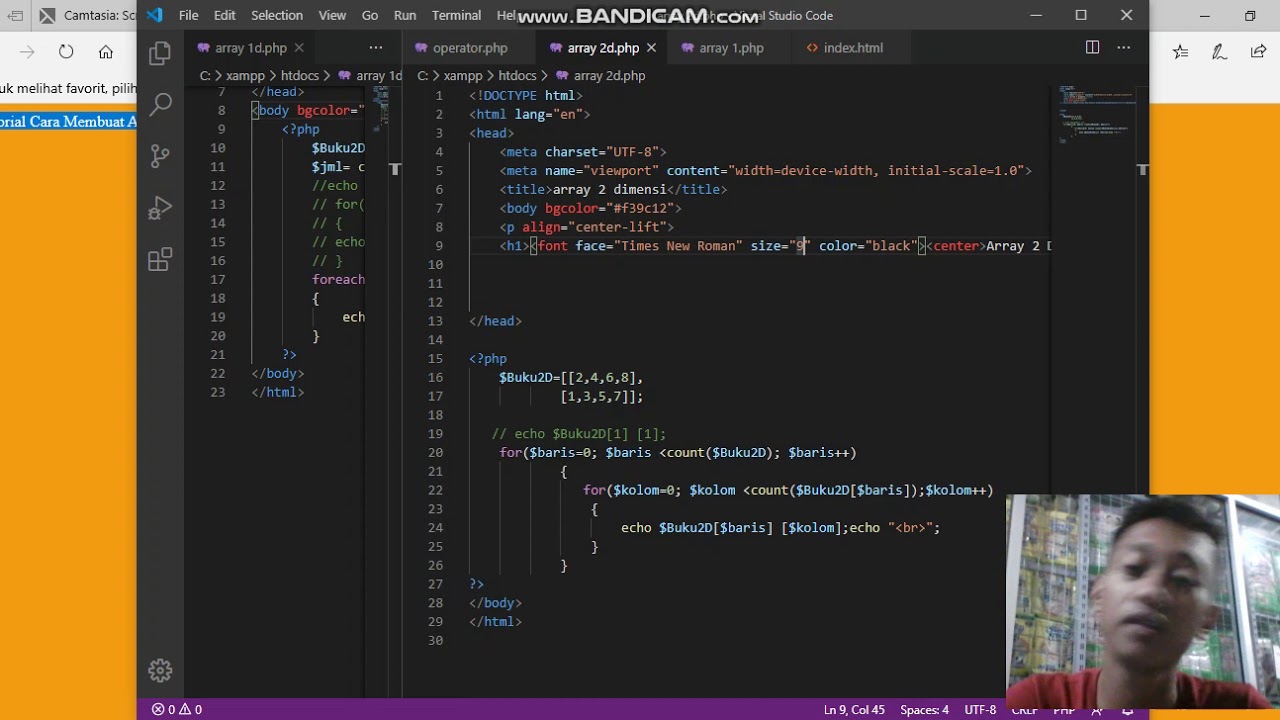The height and width of the screenshot is (720, 1280).
Task: Click the <?php line in right editor
Action: (488, 359)
